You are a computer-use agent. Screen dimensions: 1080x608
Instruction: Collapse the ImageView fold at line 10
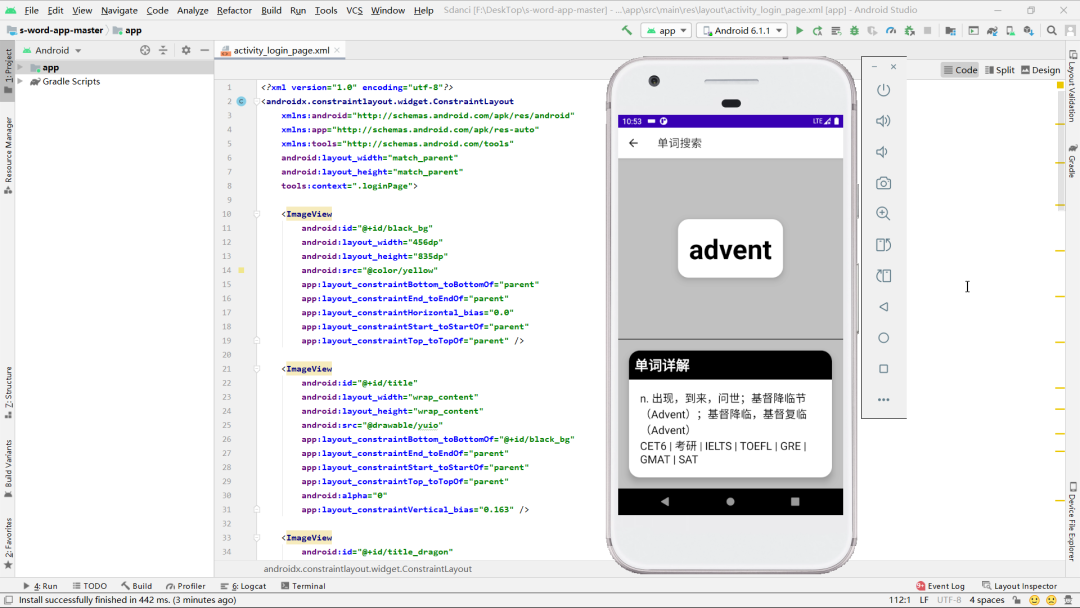[x=257, y=214]
